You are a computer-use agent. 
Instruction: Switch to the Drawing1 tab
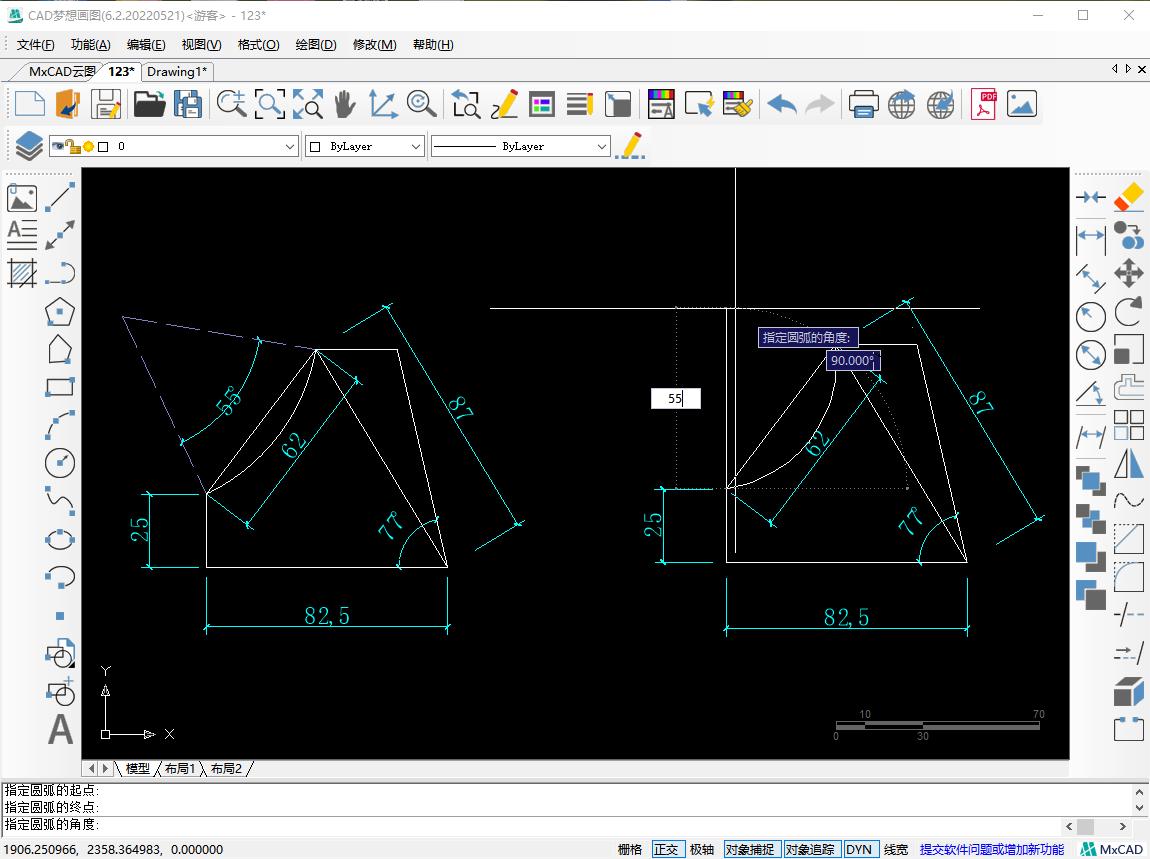pos(177,71)
